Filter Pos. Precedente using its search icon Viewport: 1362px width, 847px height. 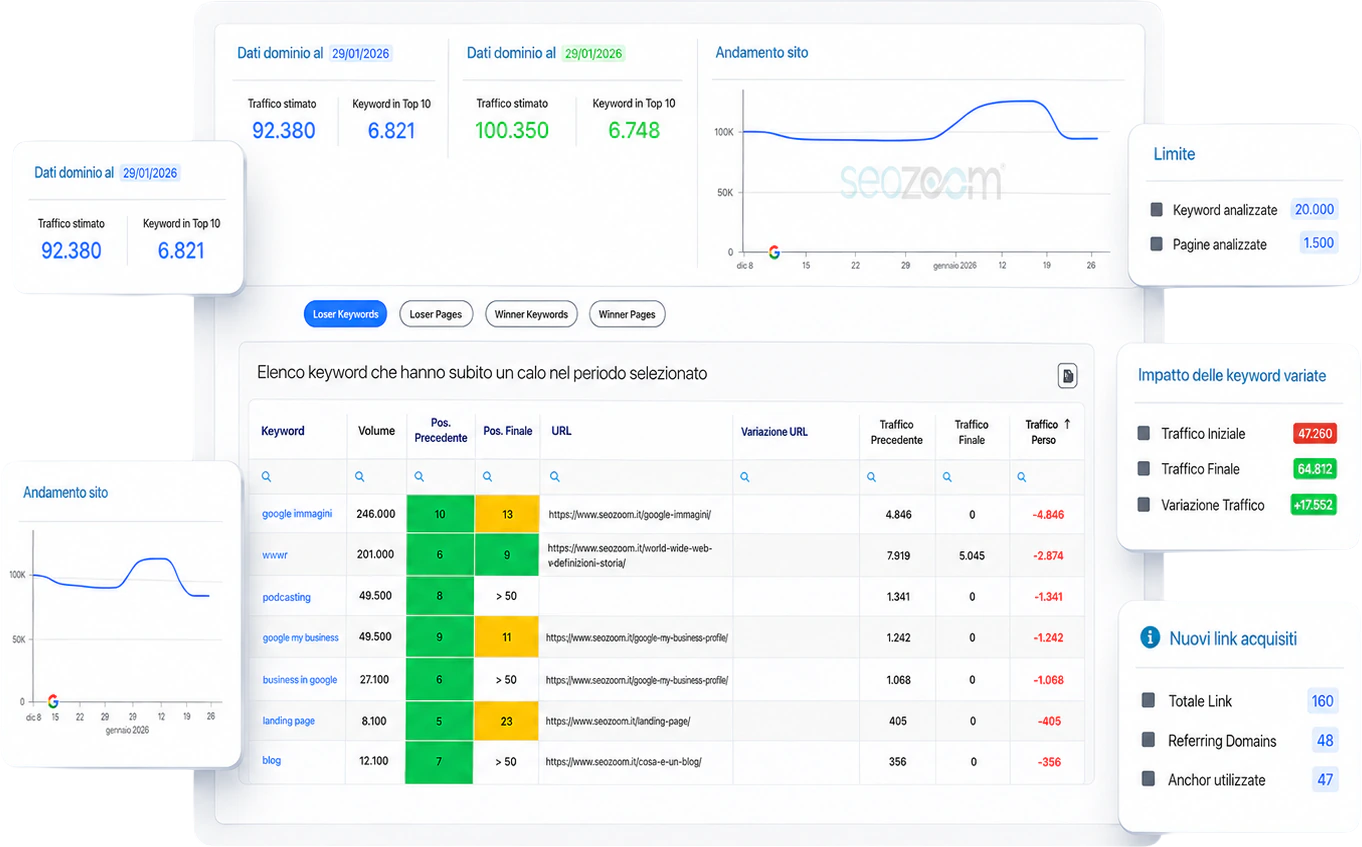(x=419, y=477)
